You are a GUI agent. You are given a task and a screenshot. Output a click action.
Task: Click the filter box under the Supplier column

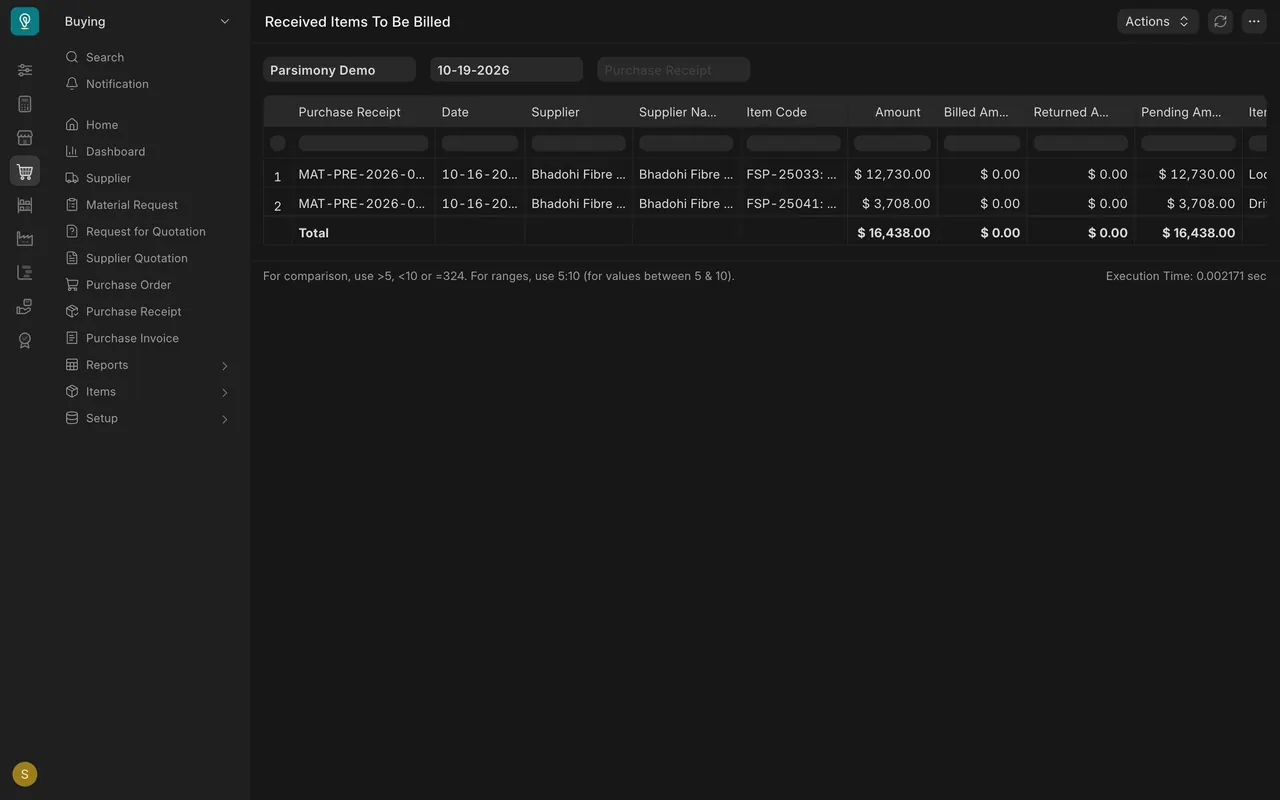click(578, 143)
